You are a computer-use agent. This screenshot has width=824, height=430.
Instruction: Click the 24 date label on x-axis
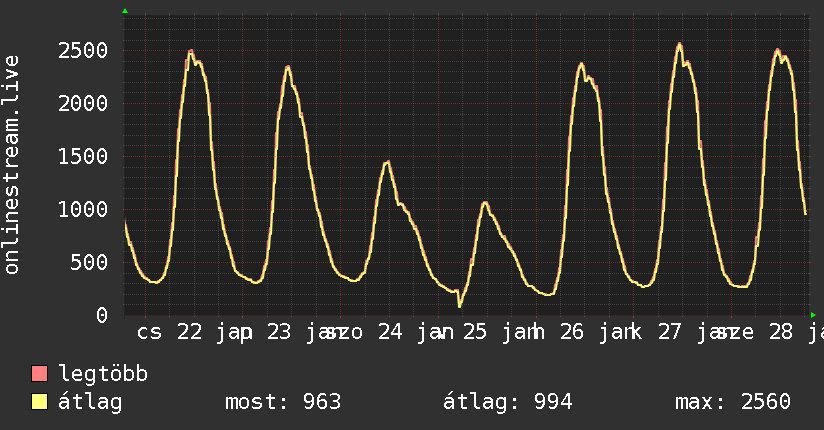(390, 332)
